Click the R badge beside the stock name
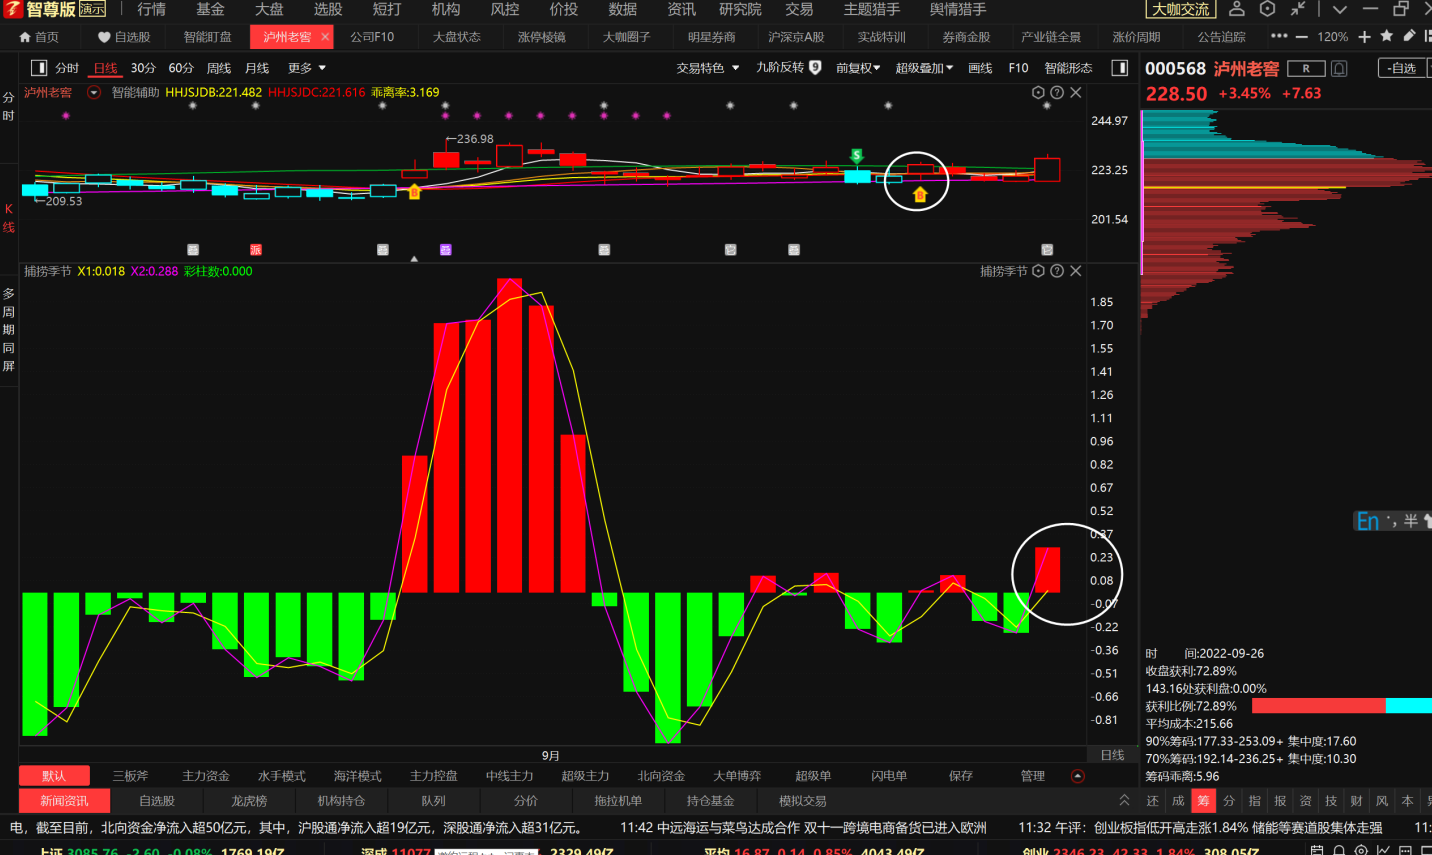 click(x=1306, y=68)
